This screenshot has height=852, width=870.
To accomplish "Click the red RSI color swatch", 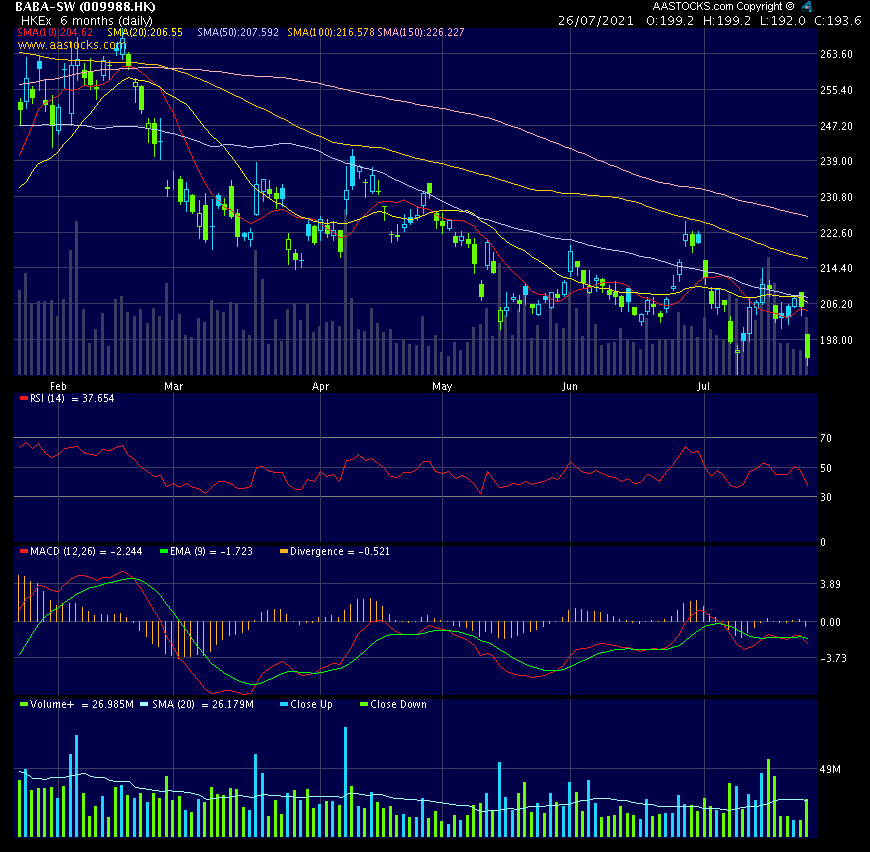I will pos(22,397).
